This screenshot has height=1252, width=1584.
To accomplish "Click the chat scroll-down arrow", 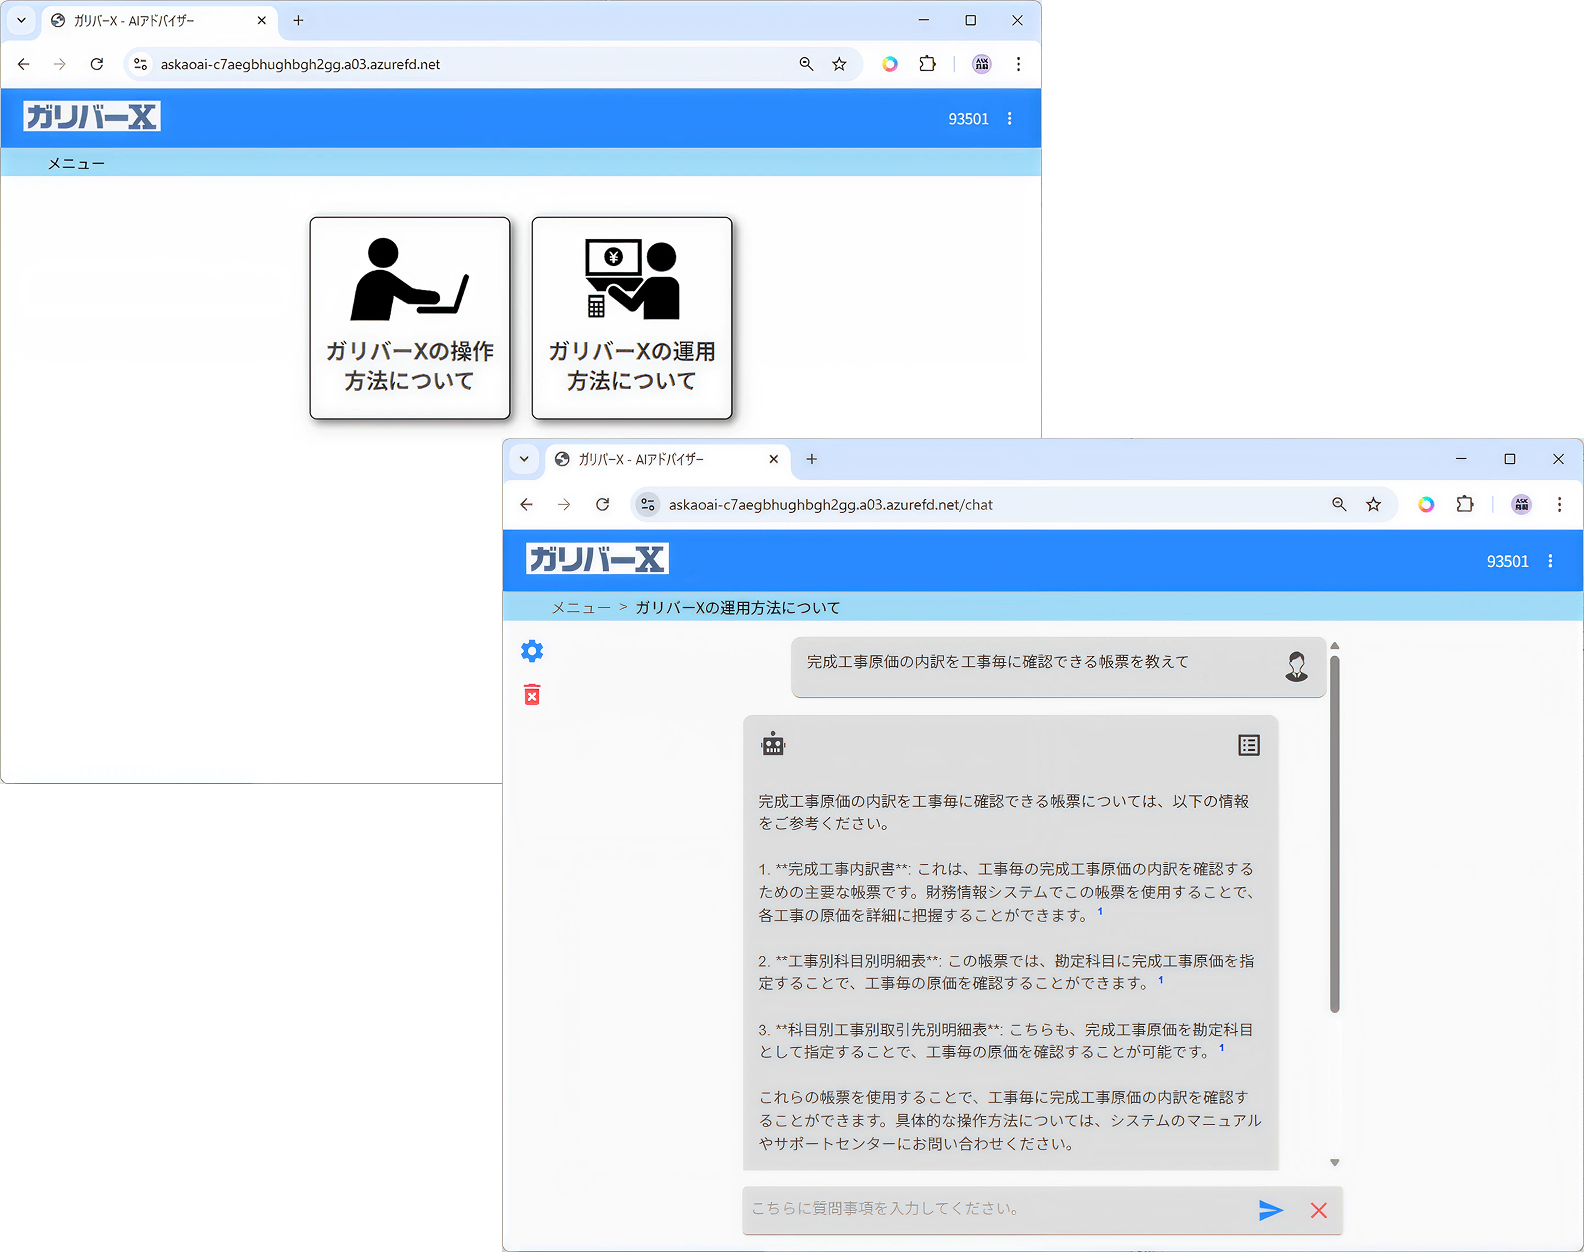I will (x=1334, y=1162).
